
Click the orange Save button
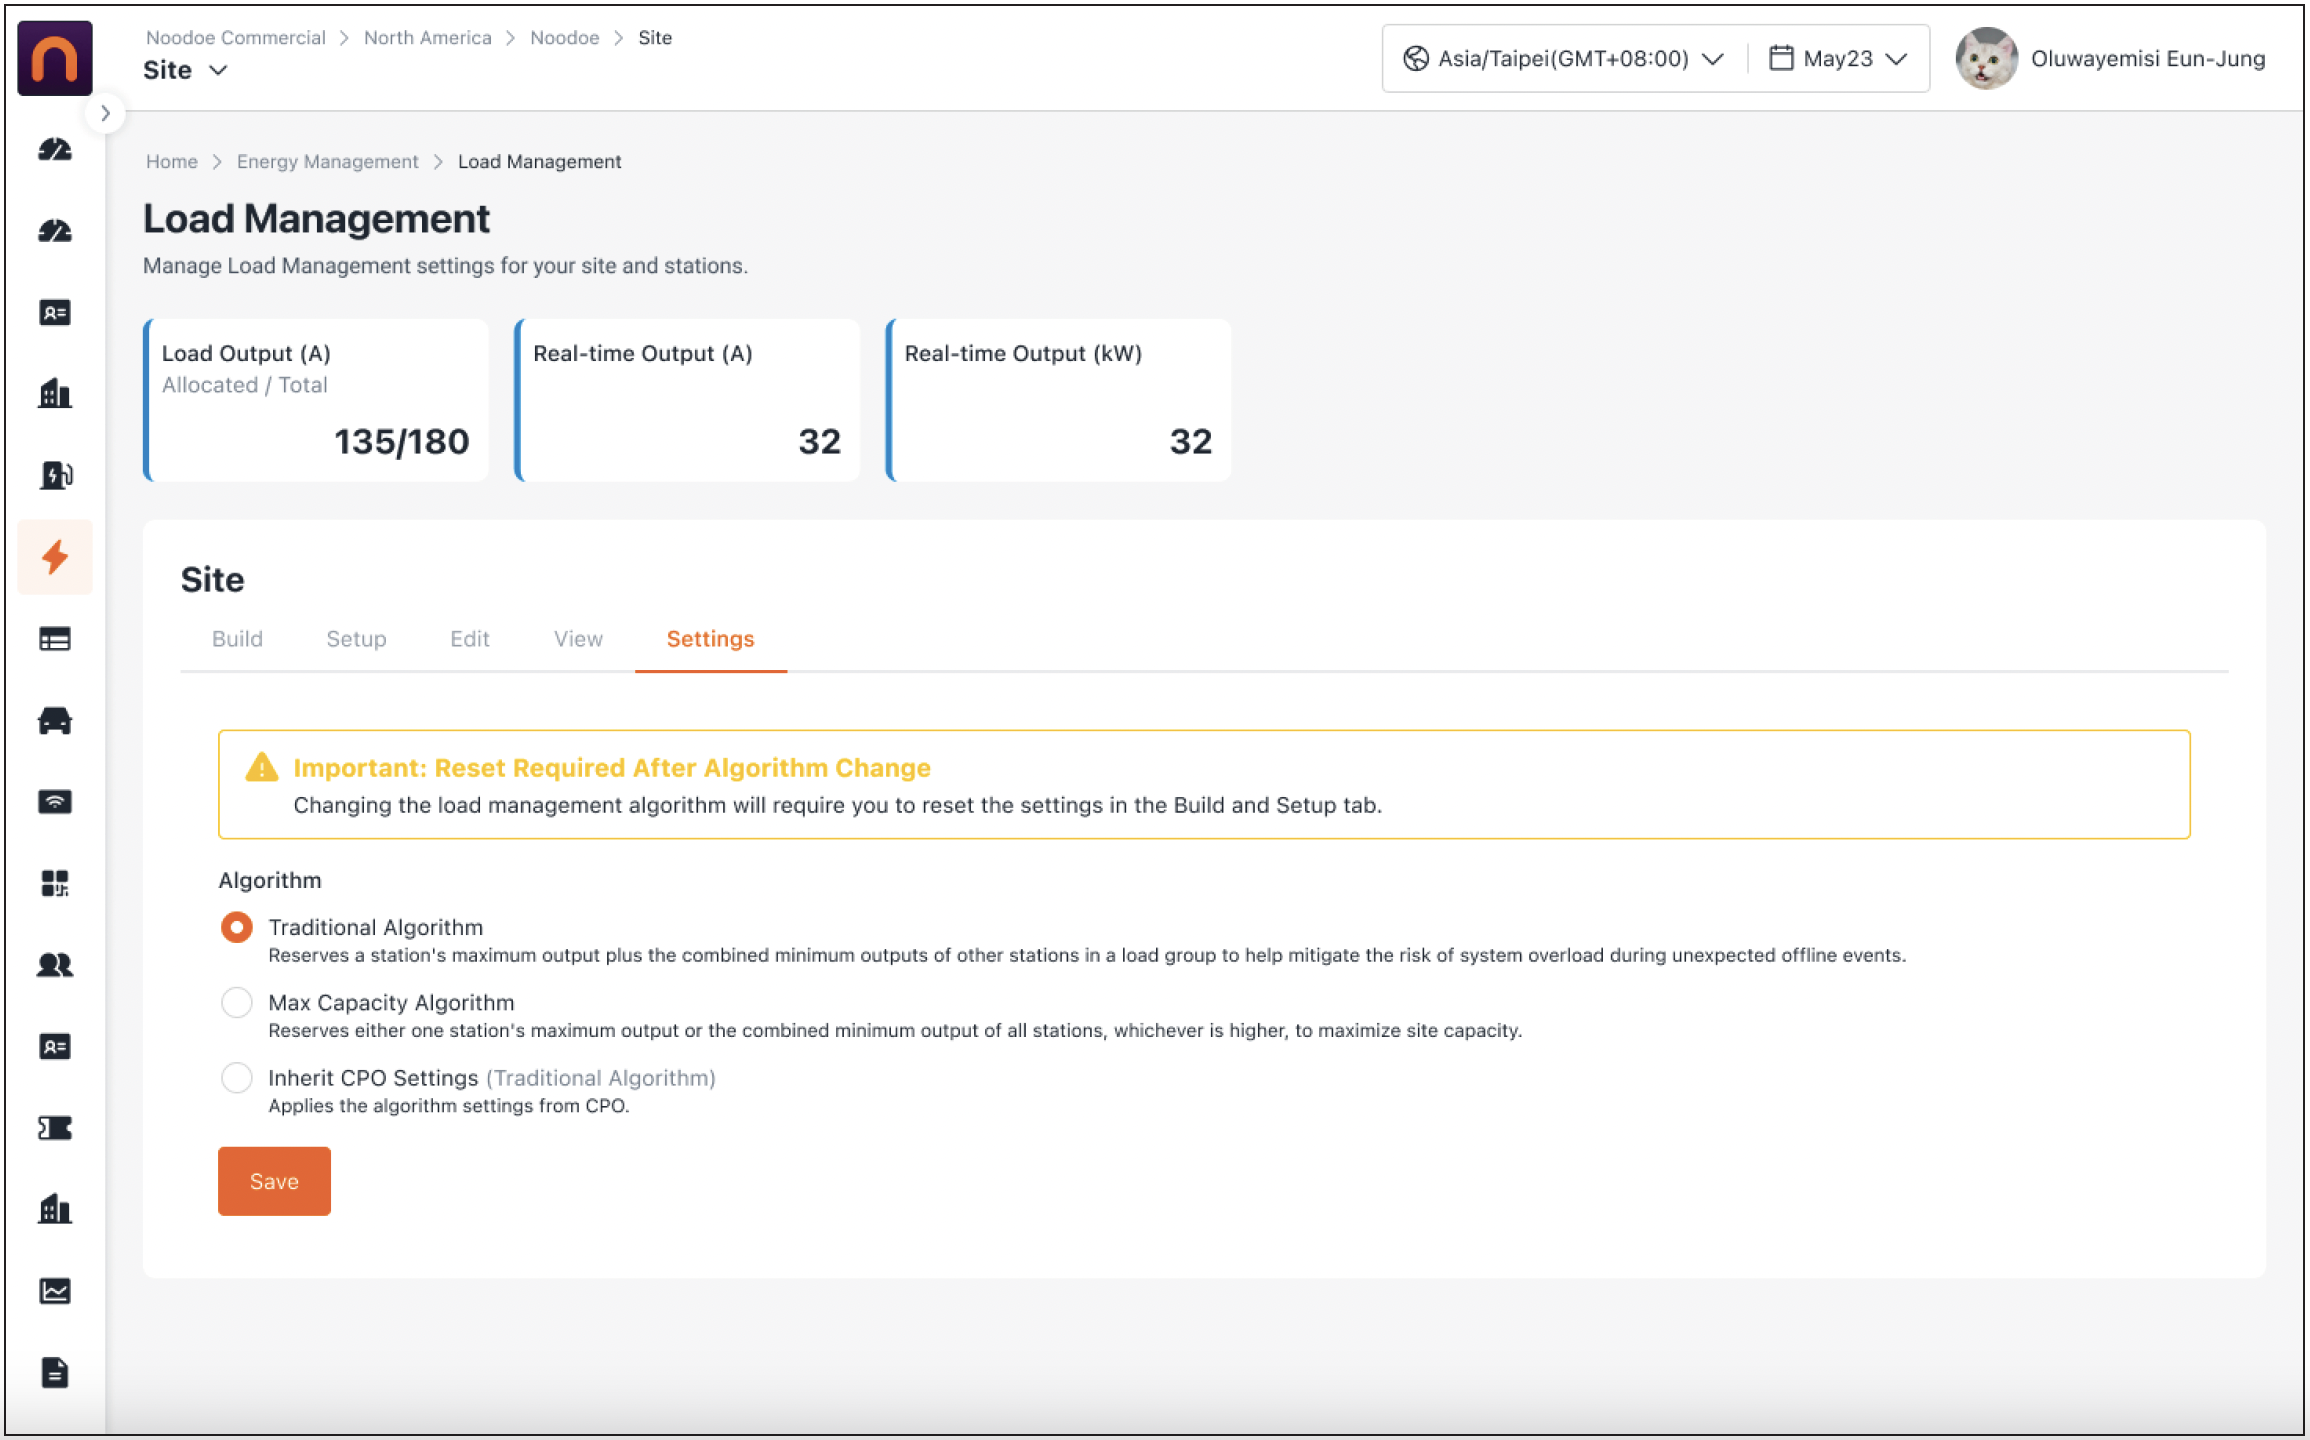tap(274, 1181)
